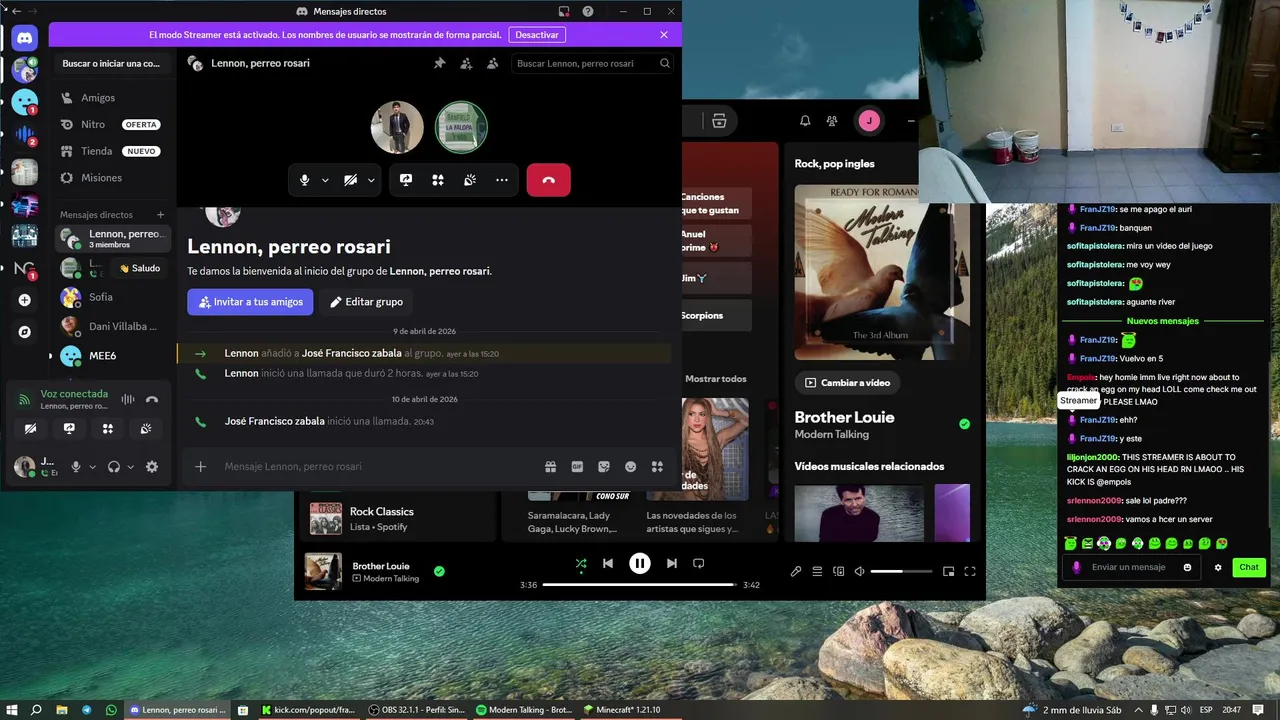Viewport: 1280px width, 720px height.
Task: Click Deactivate Streamer mode button
Action: [x=537, y=35]
